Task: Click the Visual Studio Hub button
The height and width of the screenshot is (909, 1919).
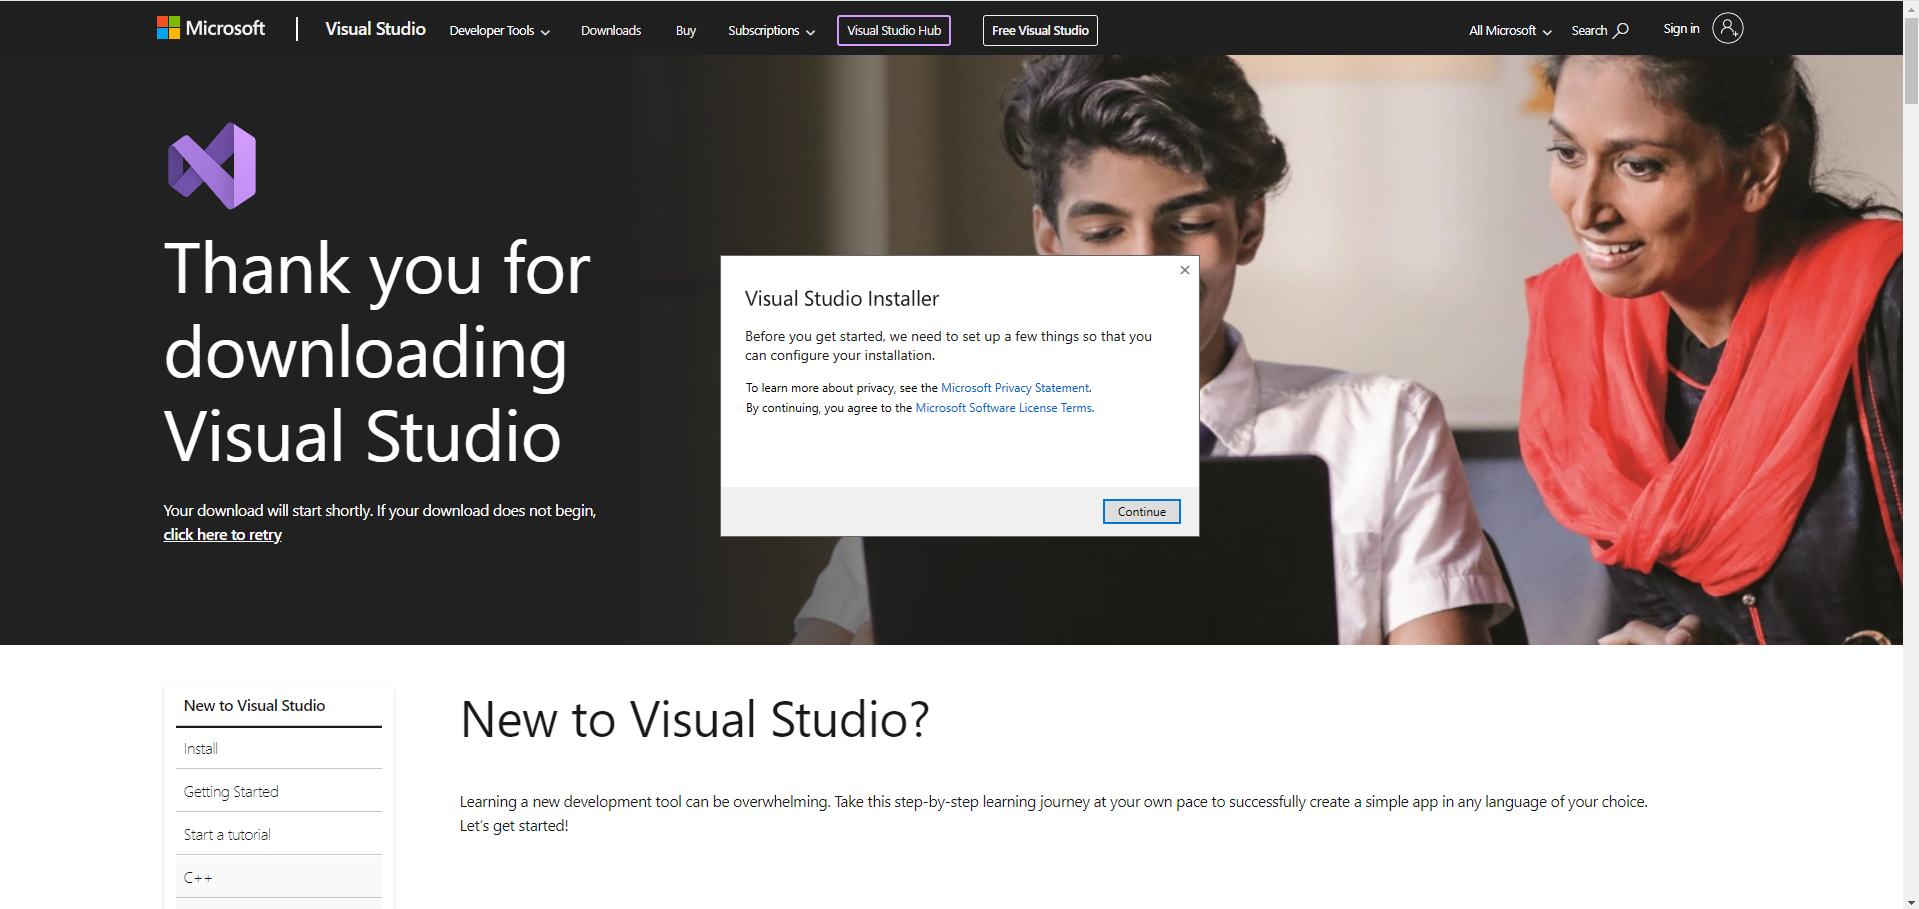Action: click(x=894, y=31)
